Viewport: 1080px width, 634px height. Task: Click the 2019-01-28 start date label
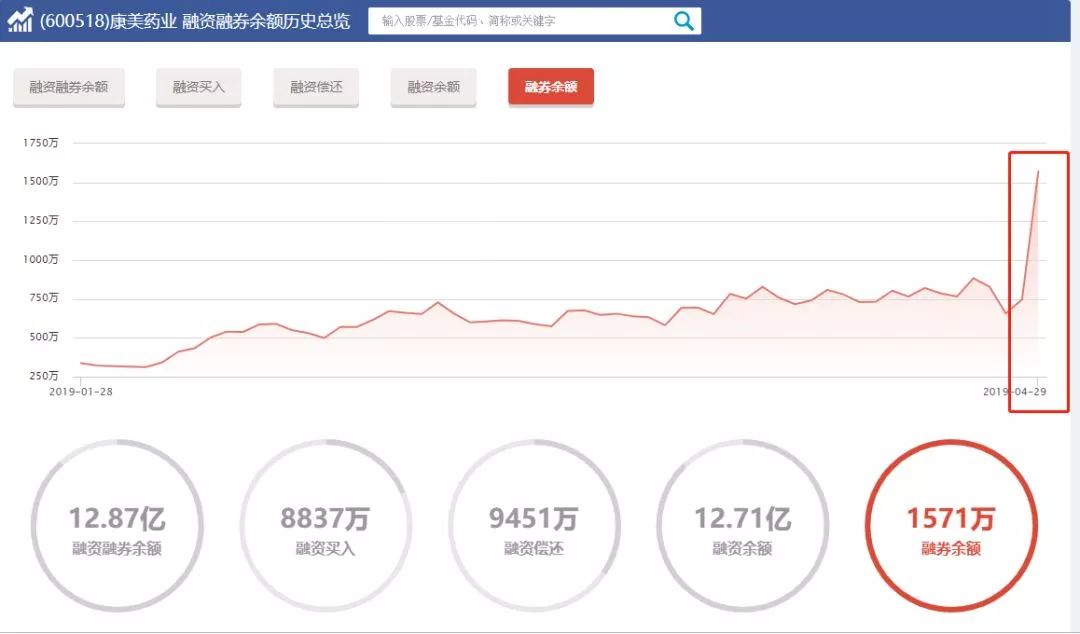click(81, 391)
